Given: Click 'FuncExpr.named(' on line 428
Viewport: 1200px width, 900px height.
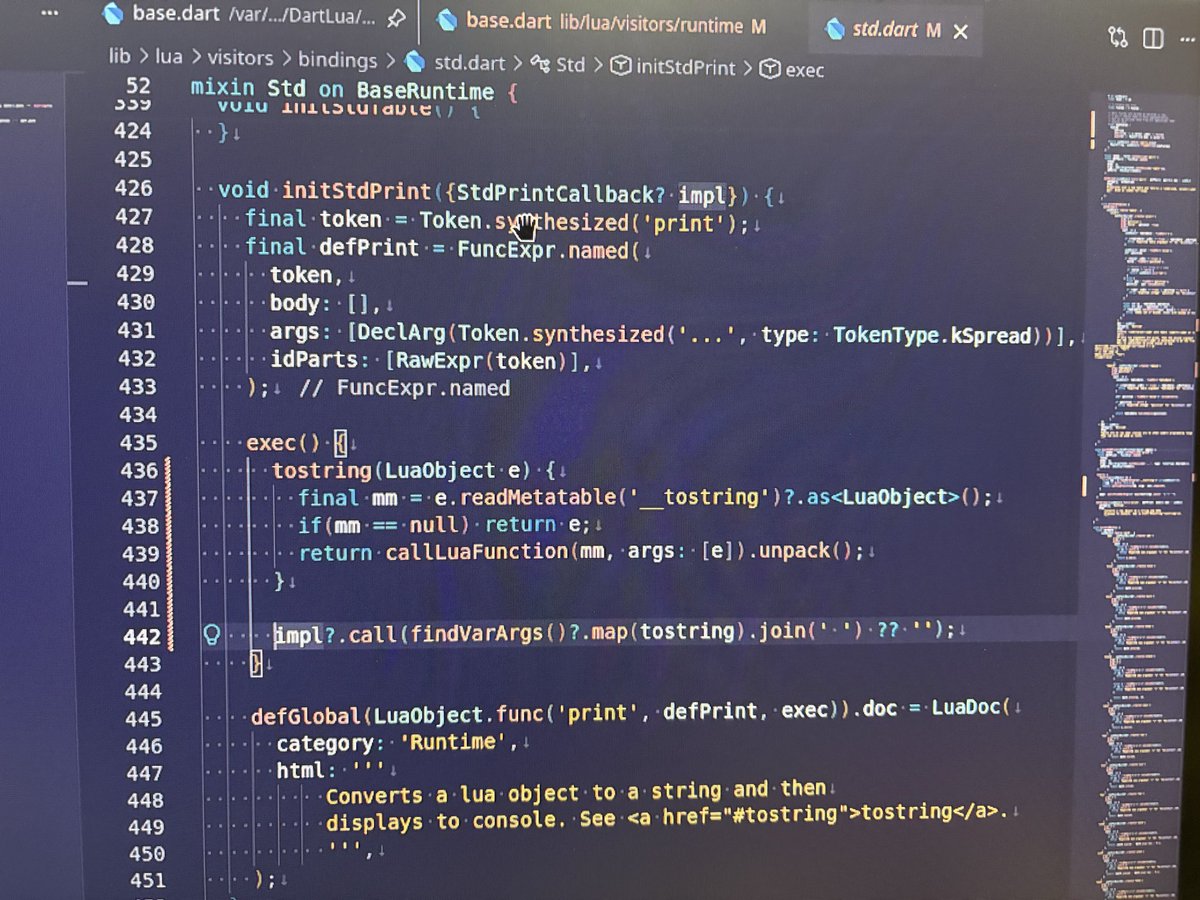Looking at the screenshot, I should coord(548,250).
